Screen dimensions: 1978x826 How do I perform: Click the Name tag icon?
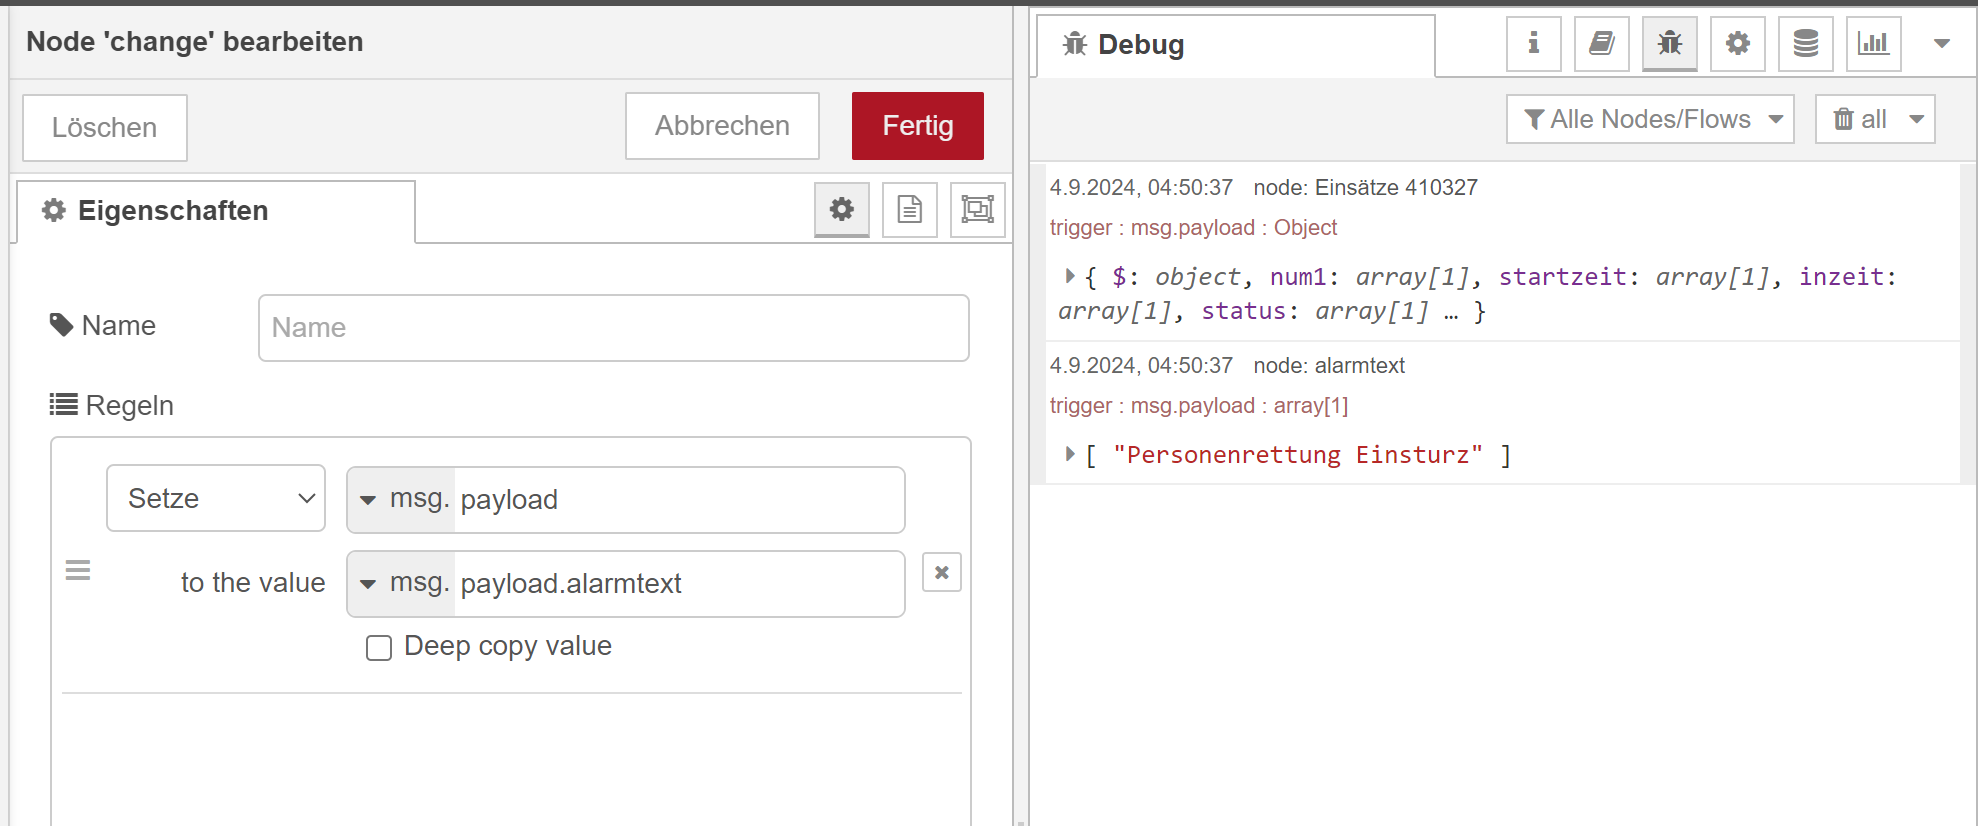pyautogui.click(x=62, y=325)
